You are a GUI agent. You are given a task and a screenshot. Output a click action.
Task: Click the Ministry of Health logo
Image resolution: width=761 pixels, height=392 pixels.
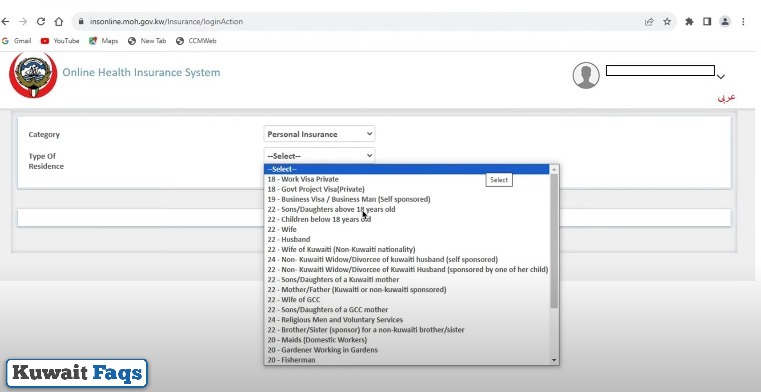[x=33, y=75]
